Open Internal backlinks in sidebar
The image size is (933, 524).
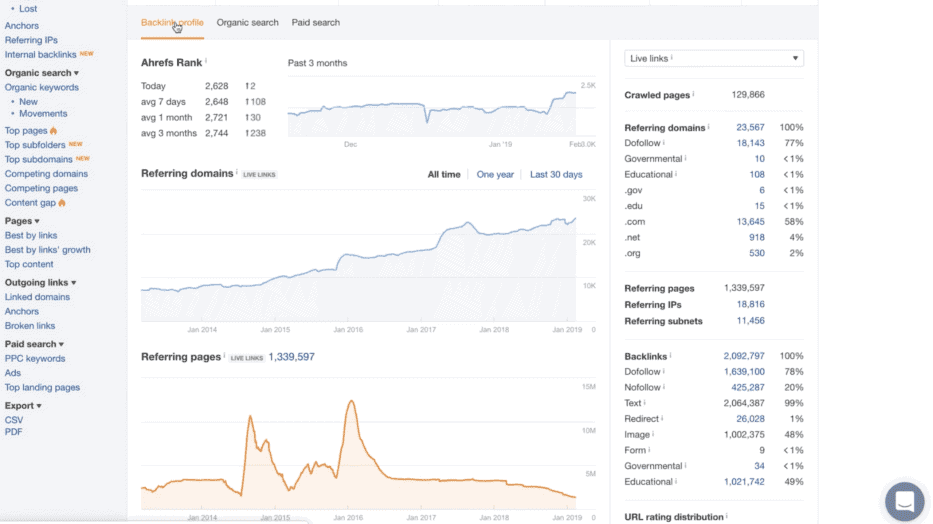point(40,55)
